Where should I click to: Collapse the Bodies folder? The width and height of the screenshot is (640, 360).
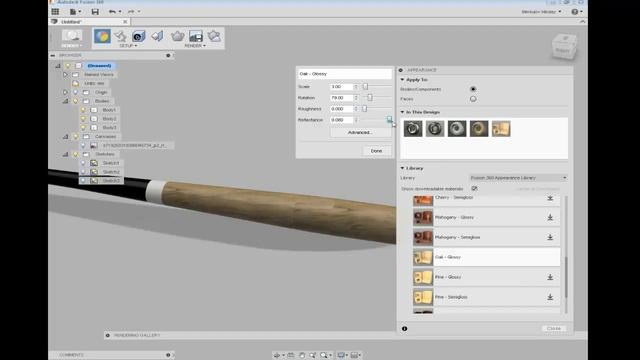point(65,101)
